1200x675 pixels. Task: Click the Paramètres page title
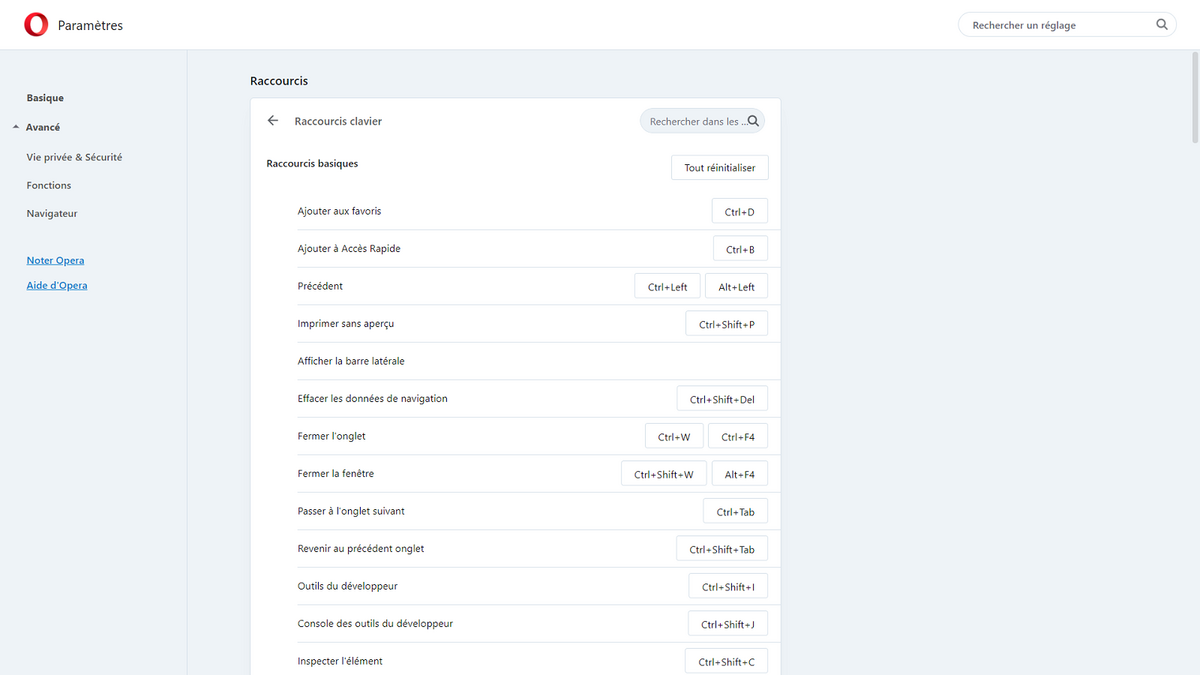pos(91,25)
